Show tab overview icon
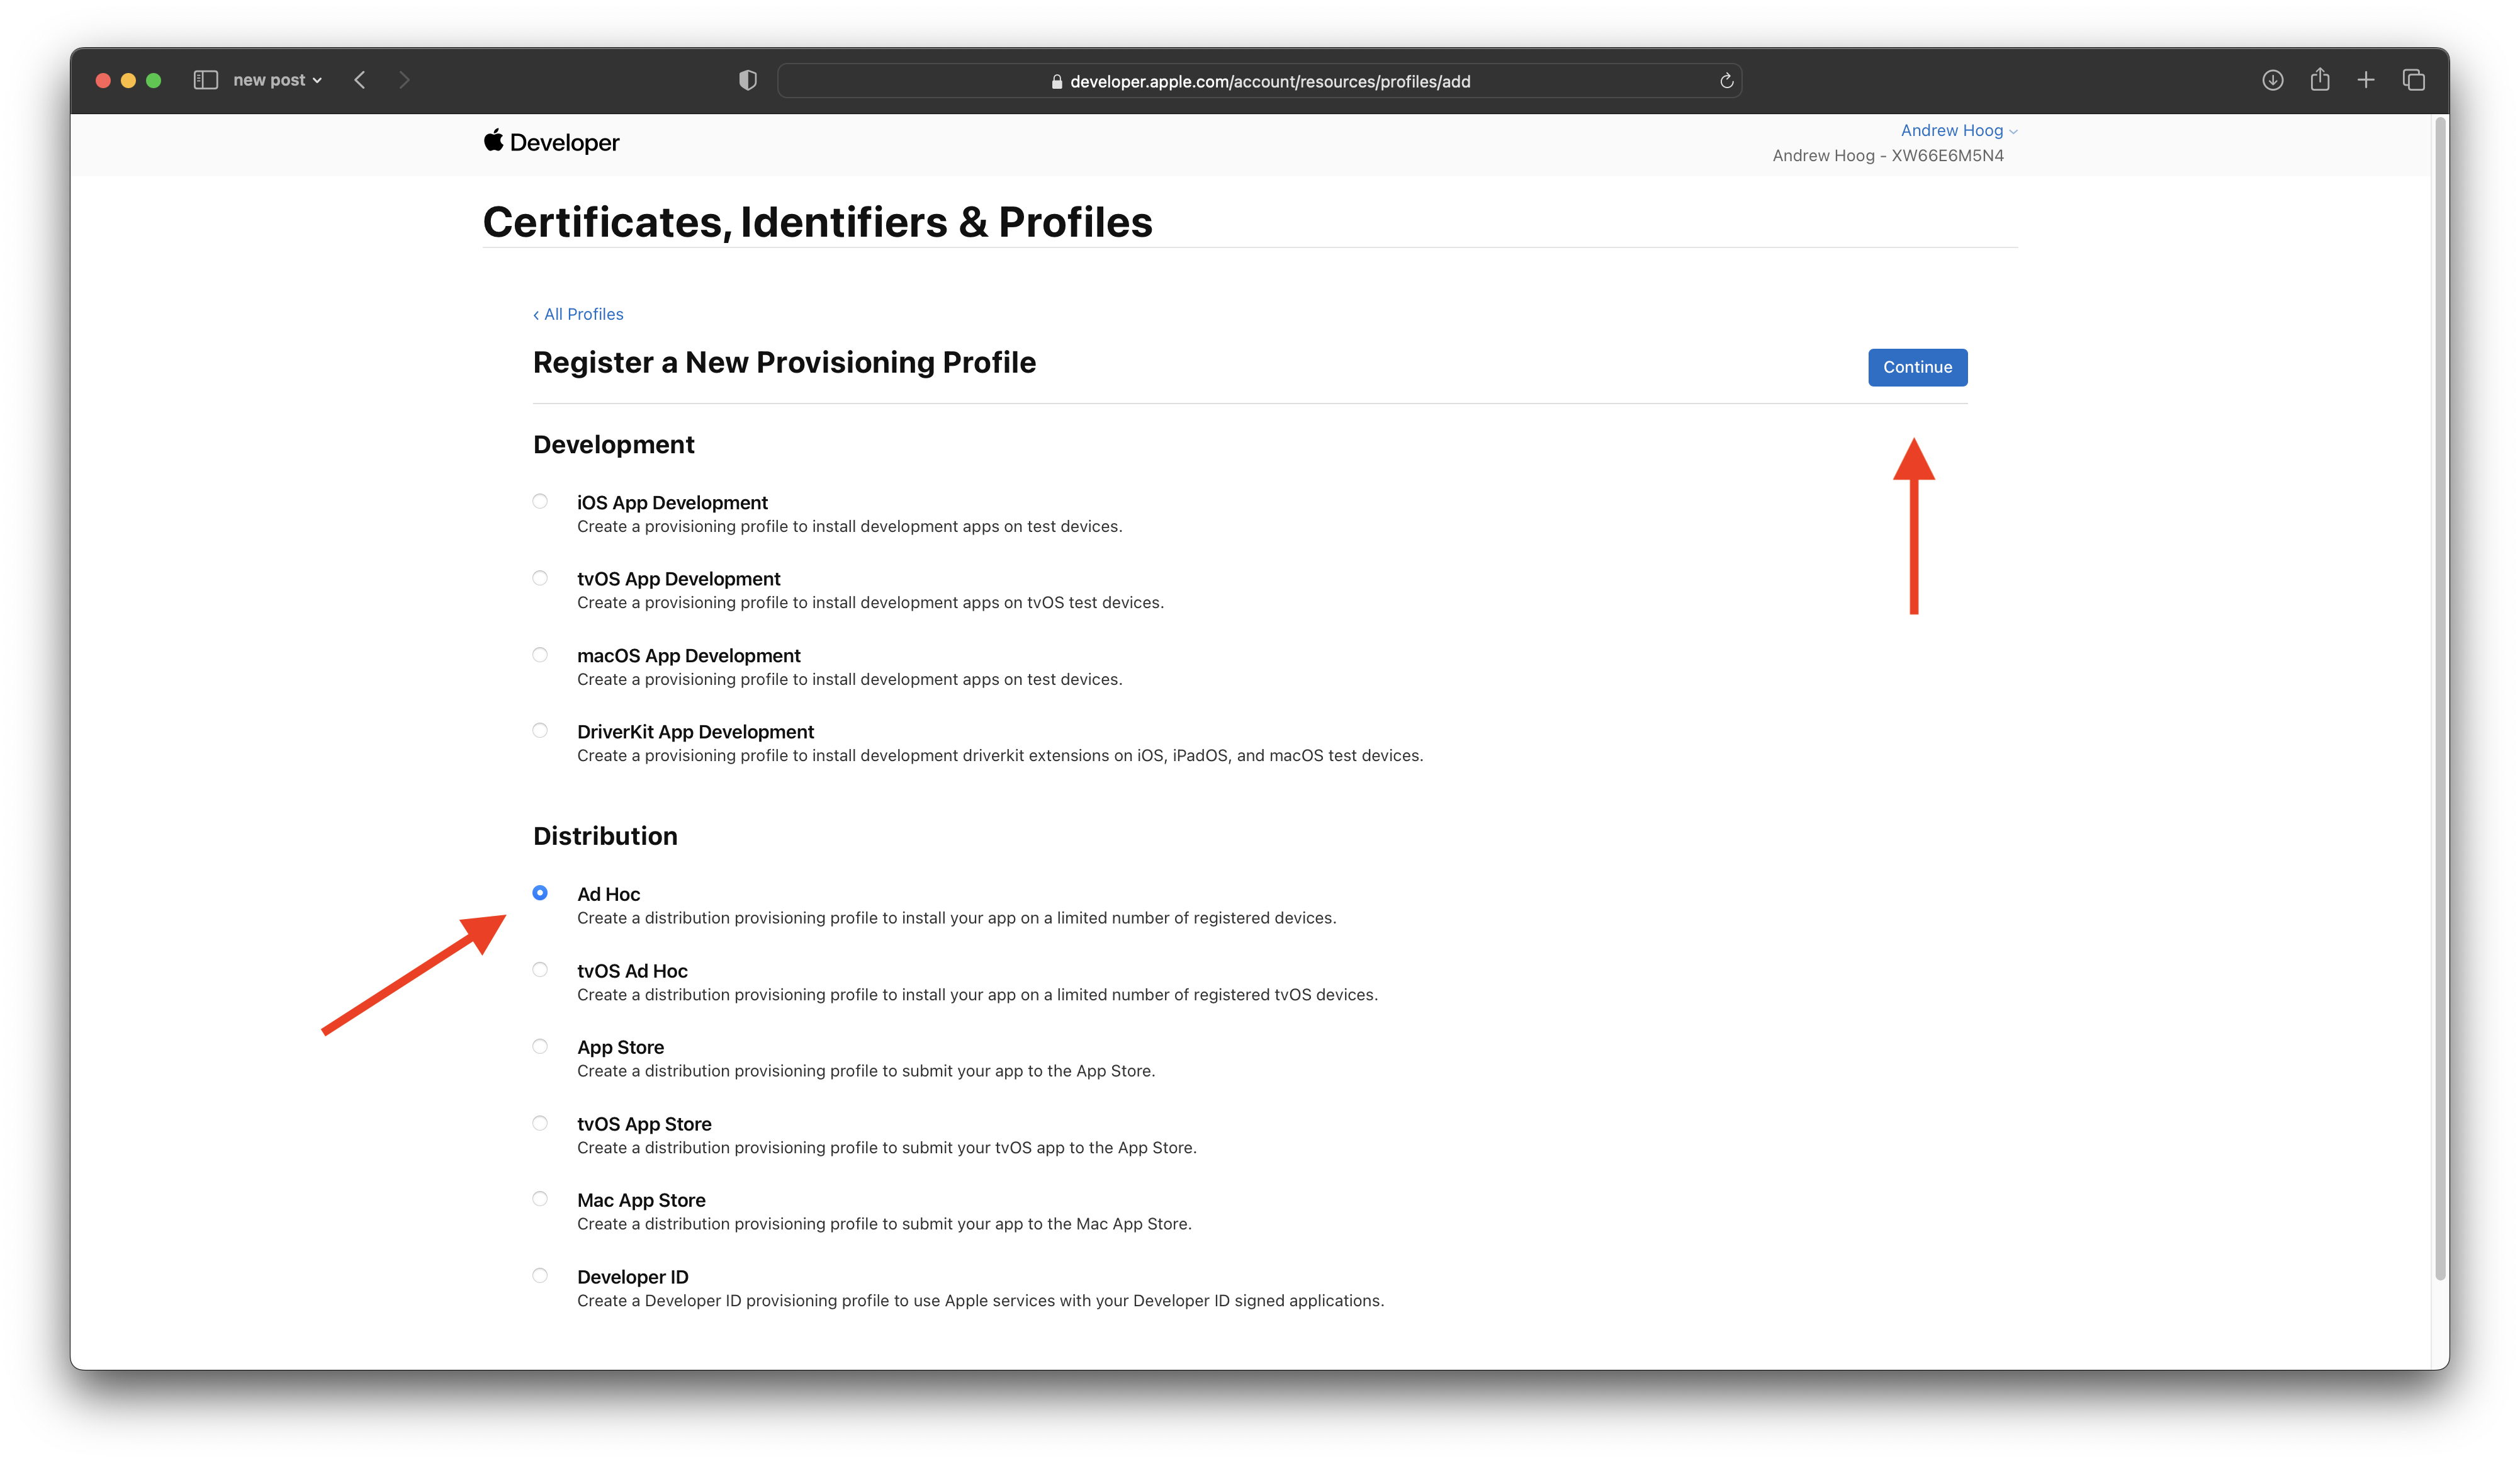This screenshot has height=1463, width=2520. [x=2413, y=80]
